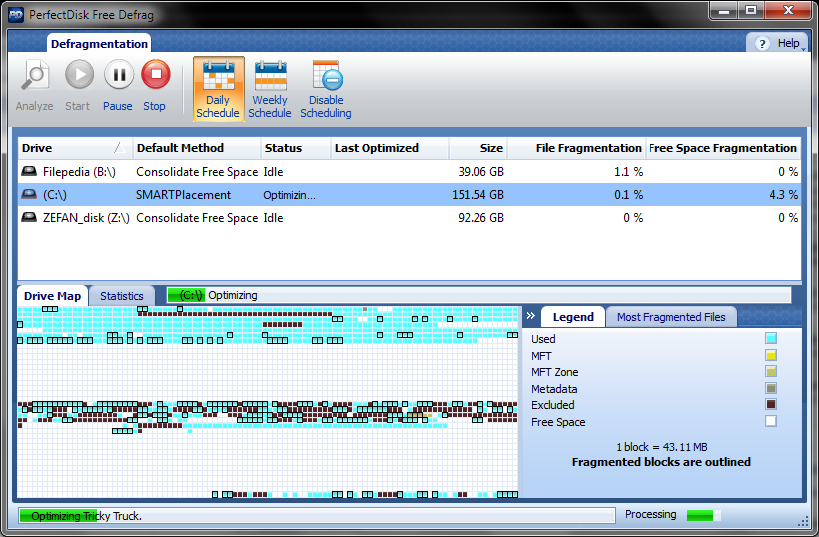
Task: Click the PerfectDisk app icon in title bar
Action: (16, 15)
